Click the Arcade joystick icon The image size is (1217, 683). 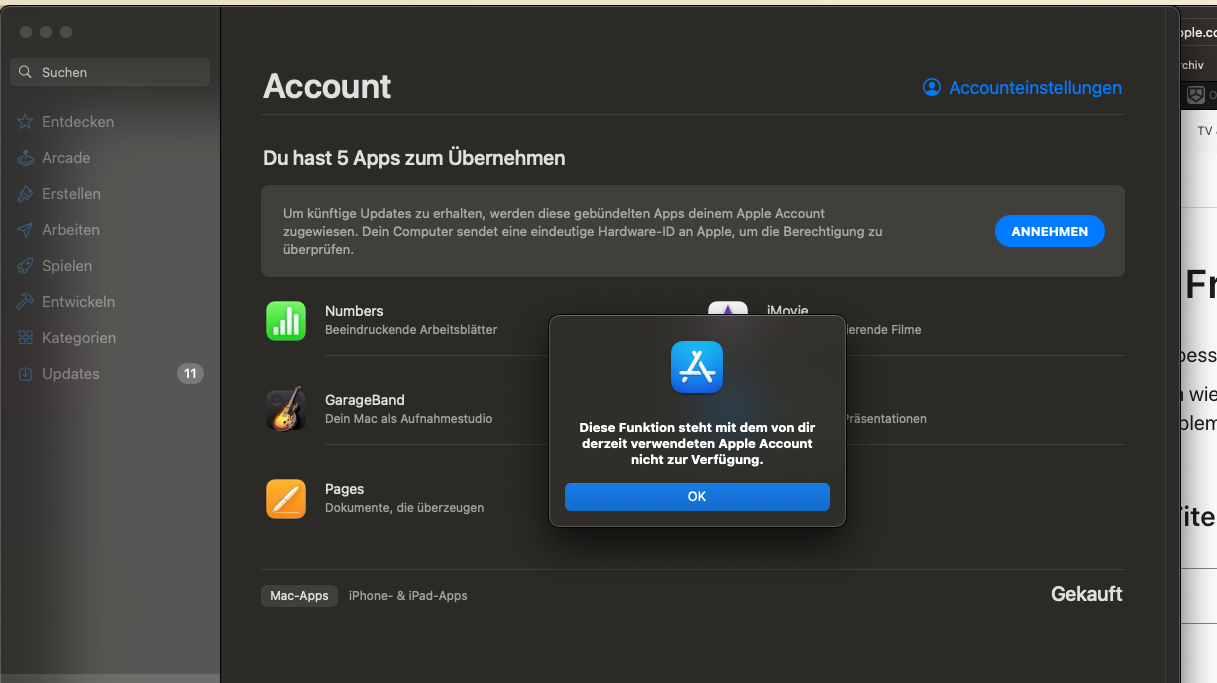pos(25,158)
